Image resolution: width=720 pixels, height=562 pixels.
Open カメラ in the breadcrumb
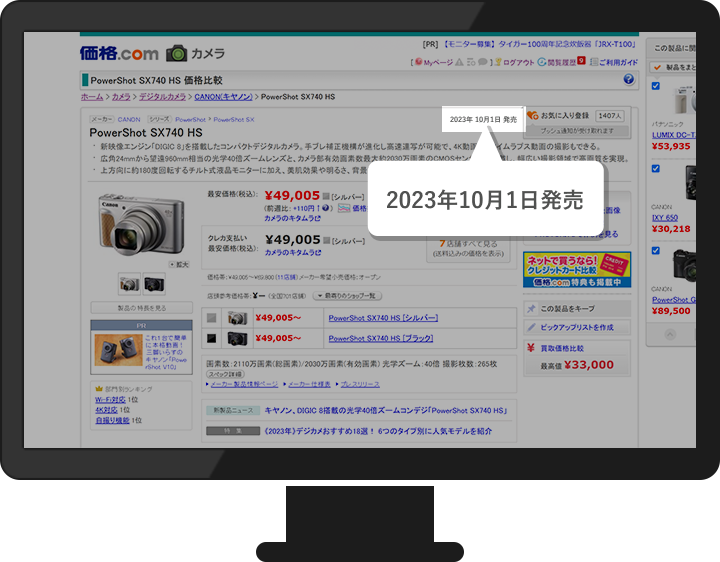click(121, 97)
